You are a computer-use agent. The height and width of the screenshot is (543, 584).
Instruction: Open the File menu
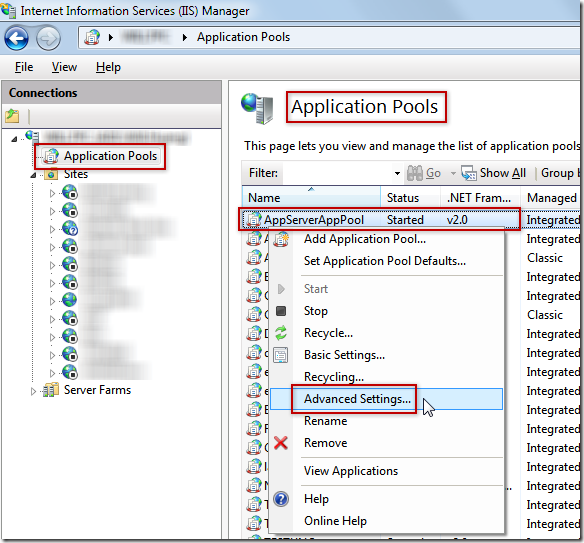point(24,67)
